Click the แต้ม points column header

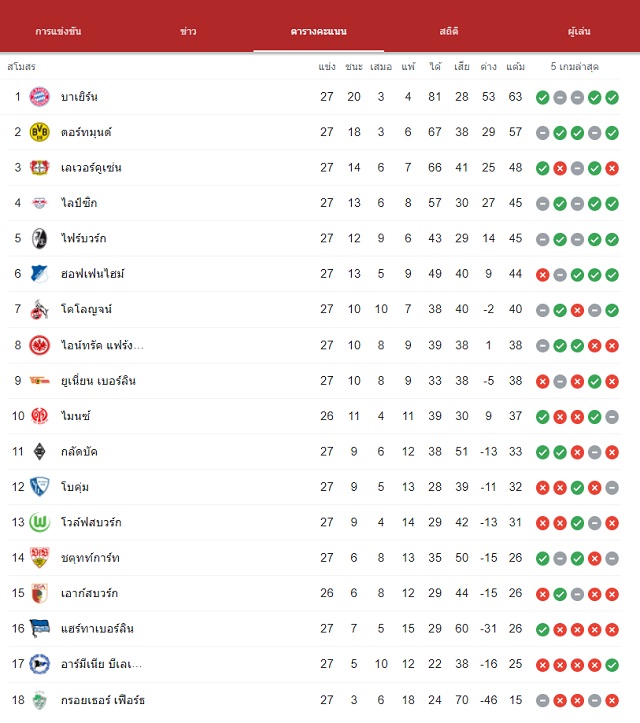pyautogui.click(x=516, y=67)
